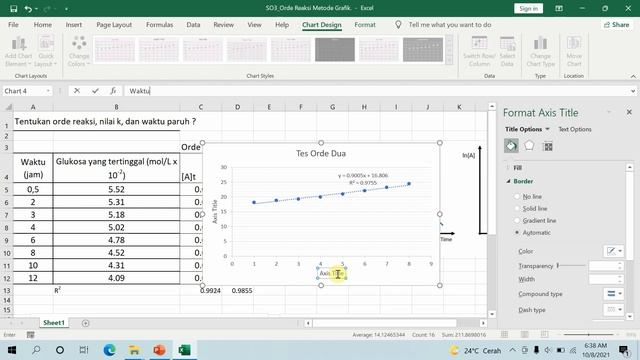The width and height of the screenshot is (640, 360).
Task: Open Title Options dropdown arrow
Action: (547, 129)
